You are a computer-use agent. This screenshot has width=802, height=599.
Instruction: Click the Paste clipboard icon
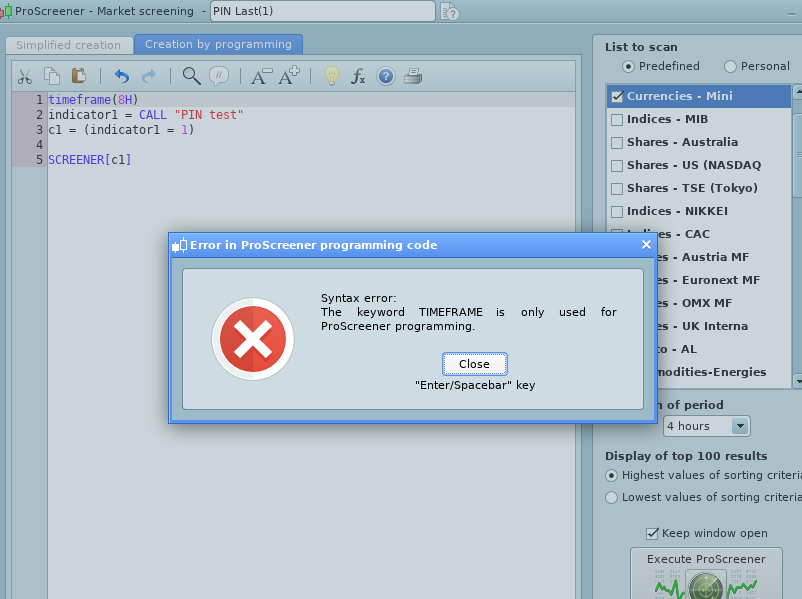point(79,76)
